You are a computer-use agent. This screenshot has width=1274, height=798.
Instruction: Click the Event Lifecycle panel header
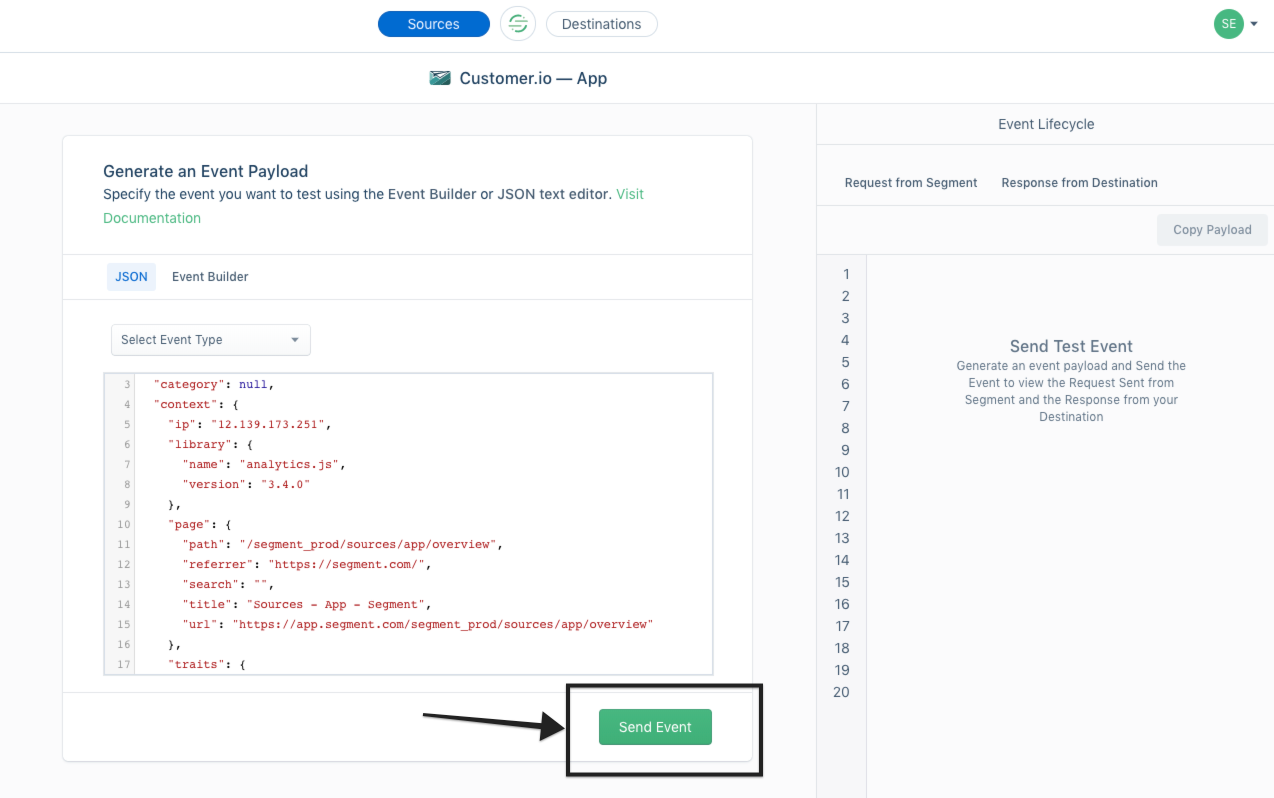(x=1046, y=124)
